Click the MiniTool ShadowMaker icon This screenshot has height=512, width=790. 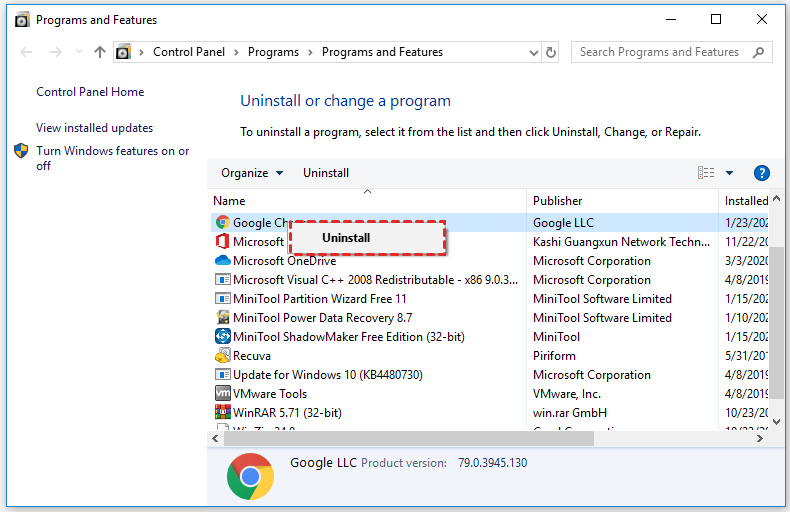tap(222, 336)
